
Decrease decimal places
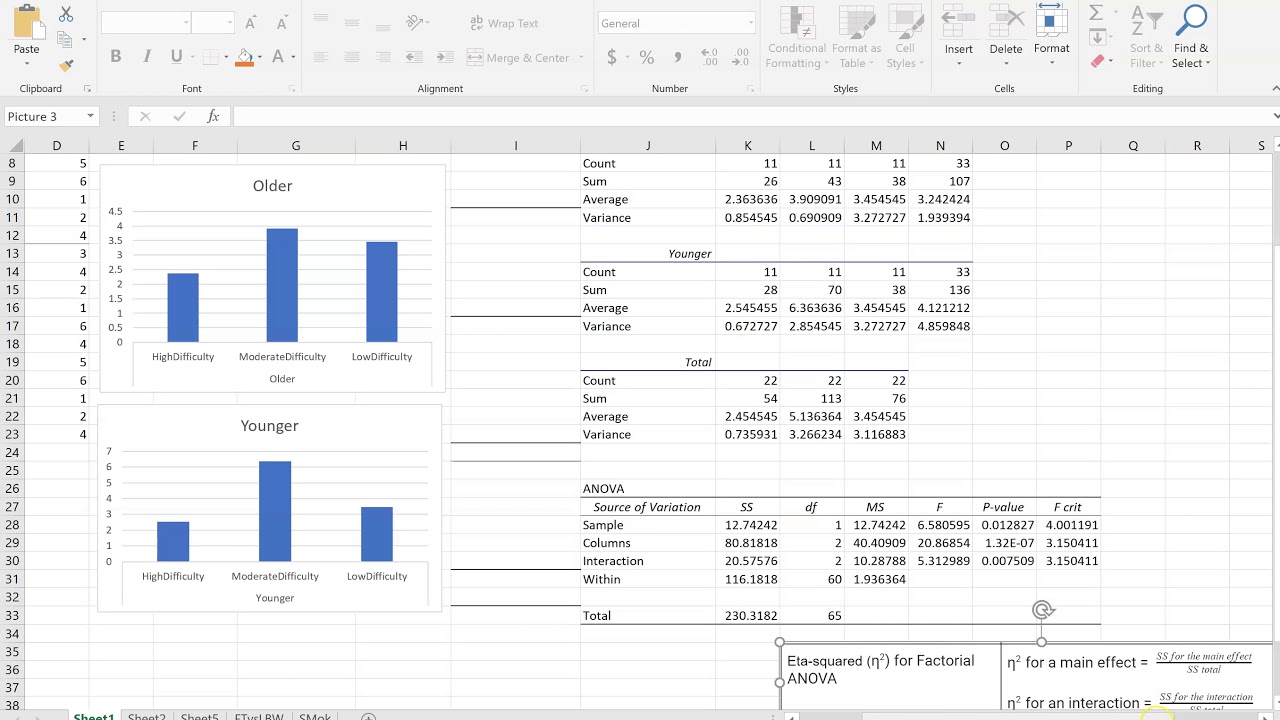pos(740,57)
